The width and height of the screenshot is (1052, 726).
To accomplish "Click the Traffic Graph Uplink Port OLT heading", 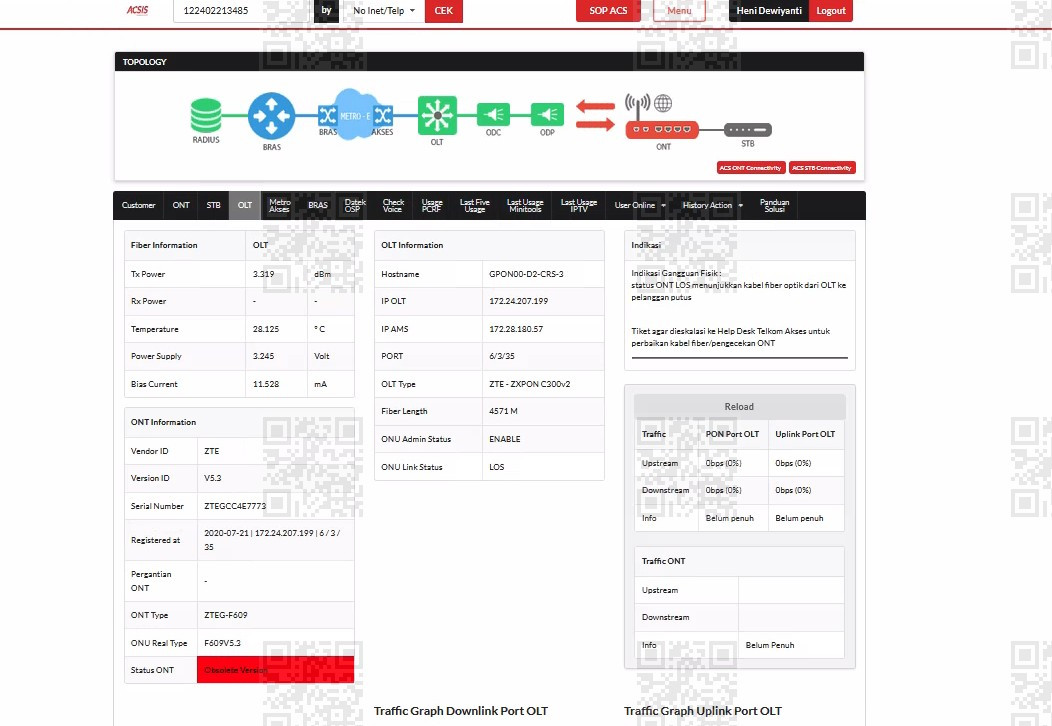I will tap(702, 711).
